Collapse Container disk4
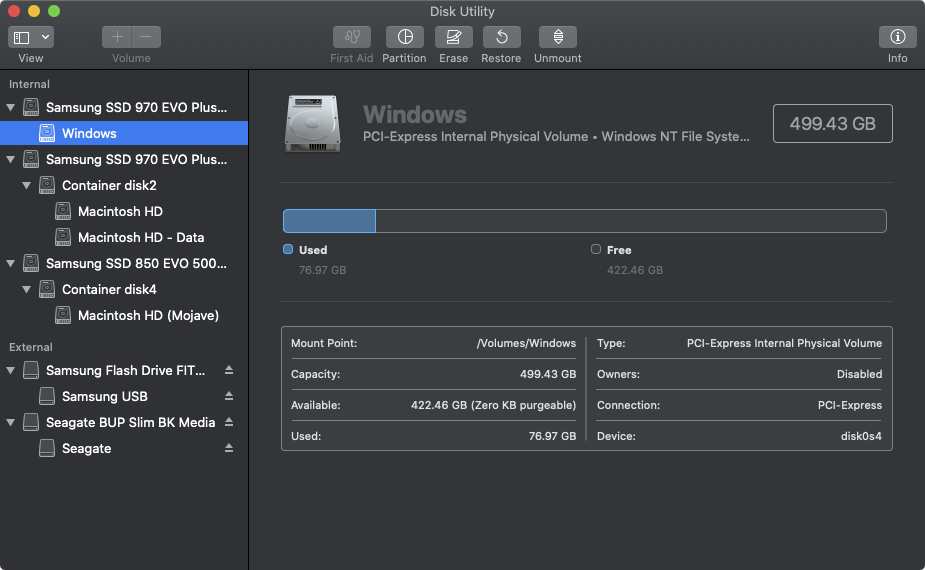This screenshot has width=925, height=570. pyautogui.click(x=27, y=289)
